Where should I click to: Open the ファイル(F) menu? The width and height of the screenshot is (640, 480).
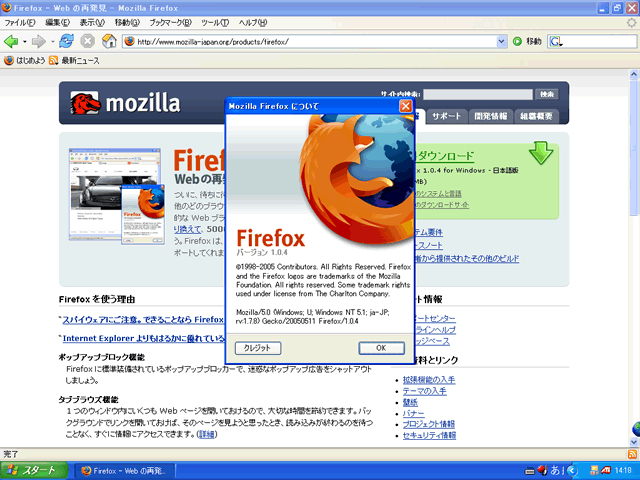(x=20, y=23)
